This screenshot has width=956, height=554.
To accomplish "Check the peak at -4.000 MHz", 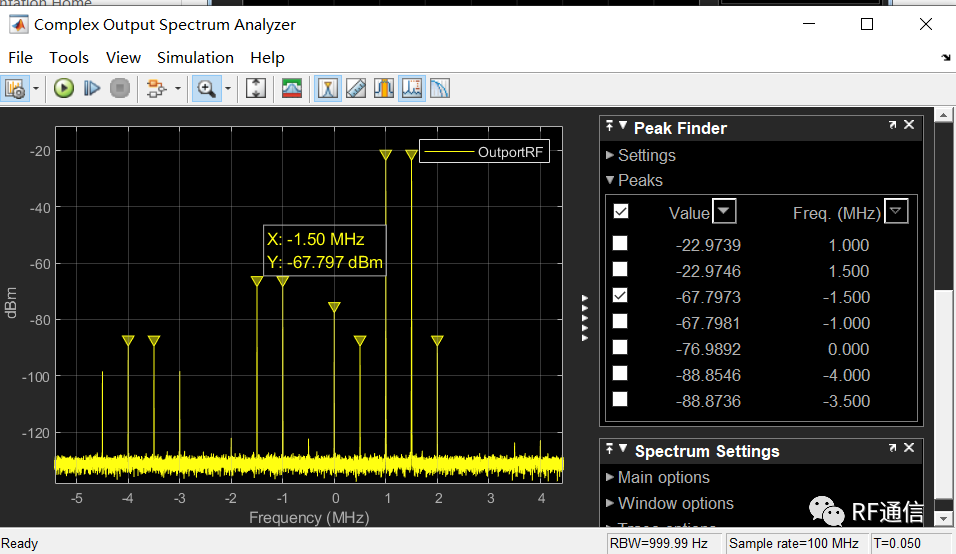I will pyautogui.click(x=620, y=374).
